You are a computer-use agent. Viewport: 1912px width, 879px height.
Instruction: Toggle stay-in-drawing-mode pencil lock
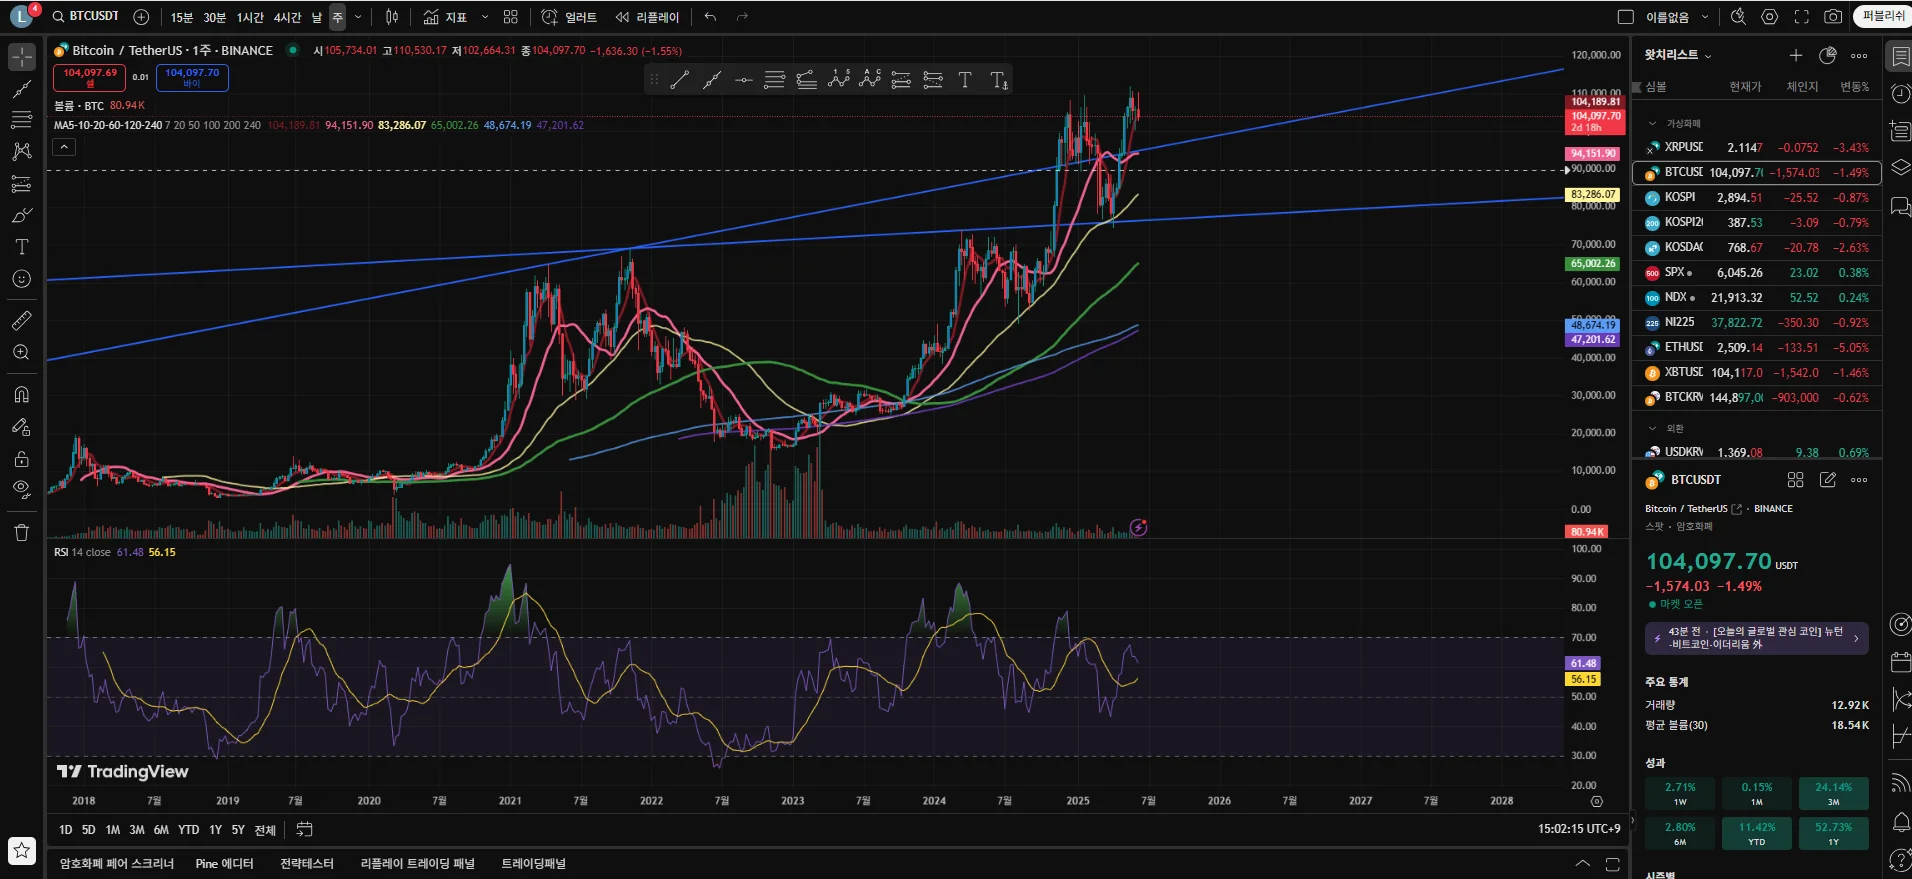pyautogui.click(x=21, y=427)
